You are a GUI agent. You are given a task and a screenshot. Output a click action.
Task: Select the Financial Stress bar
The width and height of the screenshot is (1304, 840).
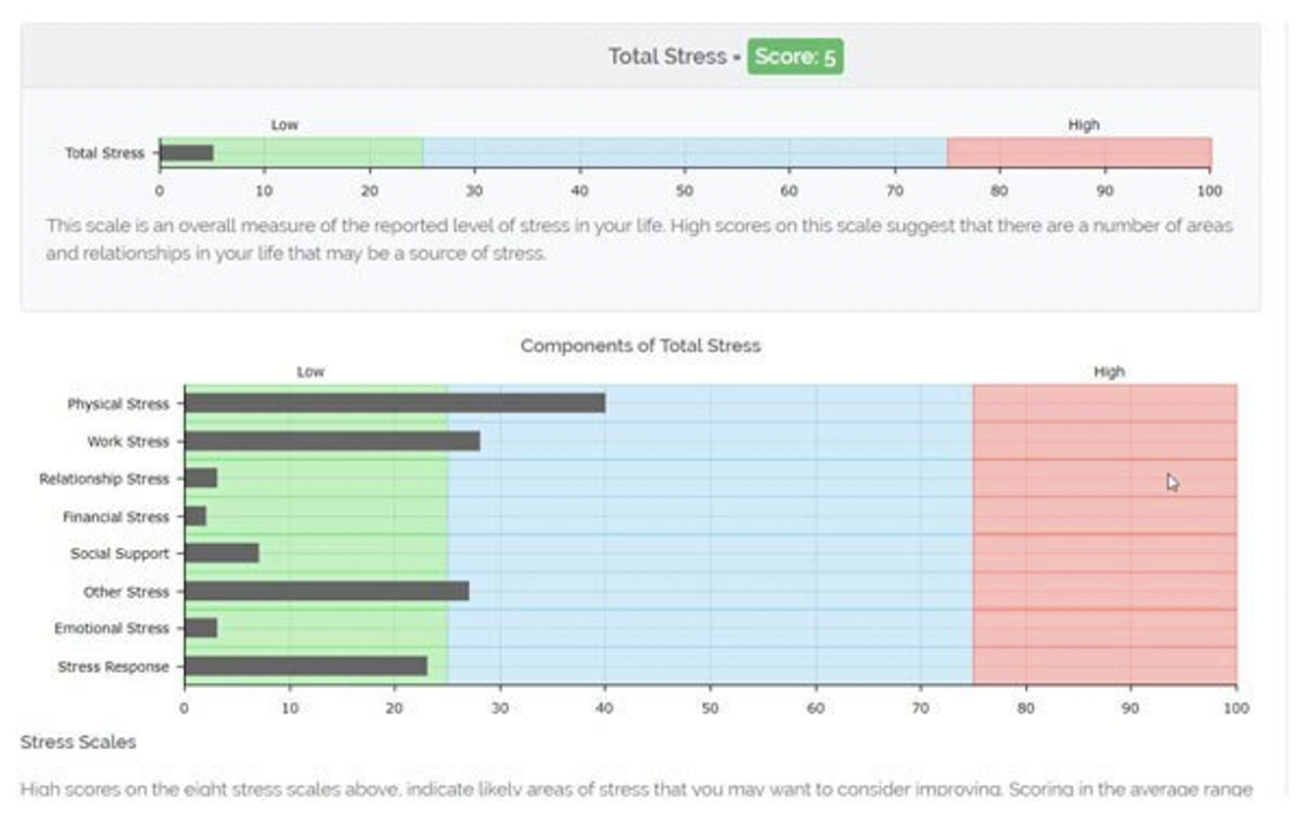click(x=196, y=515)
